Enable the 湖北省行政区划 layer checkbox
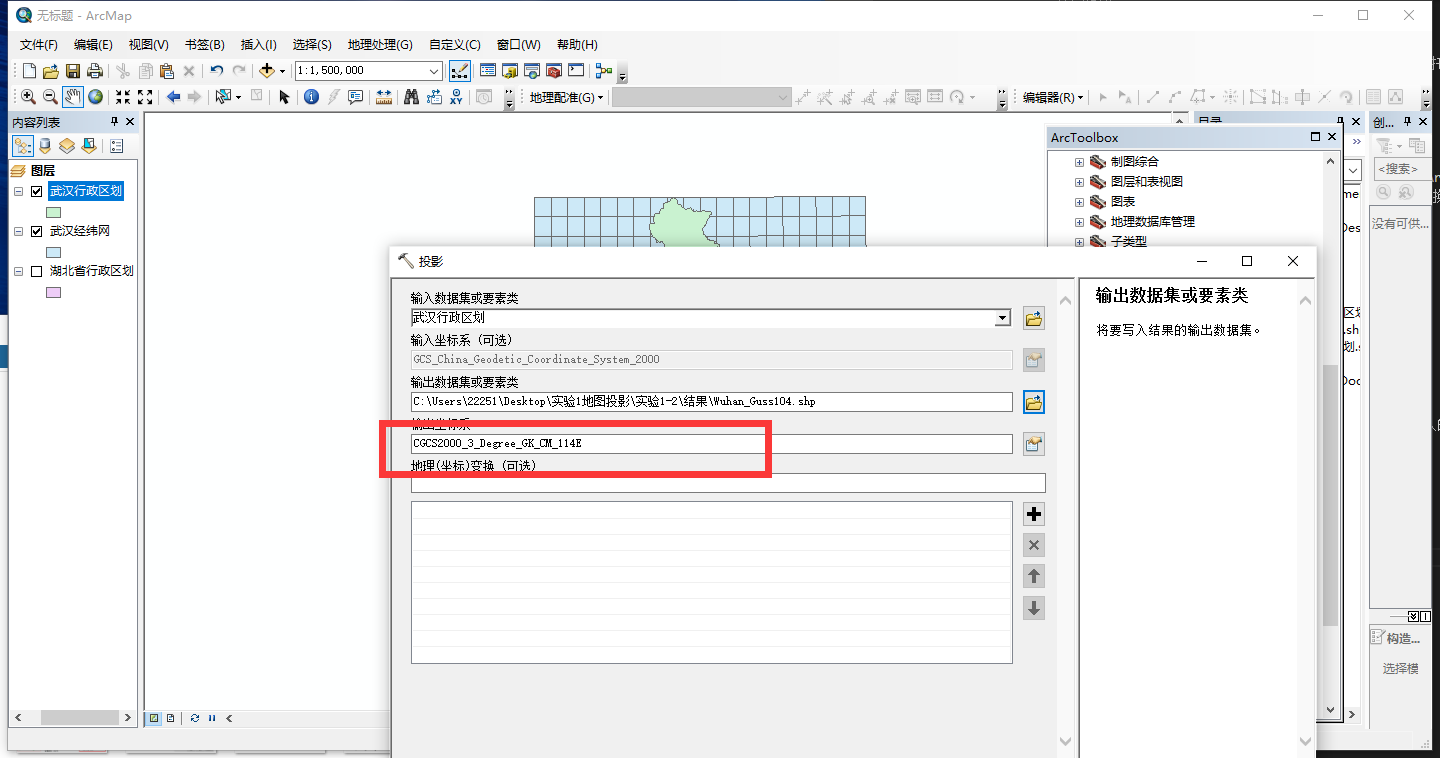This screenshot has height=758, width=1440. tap(37, 271)
